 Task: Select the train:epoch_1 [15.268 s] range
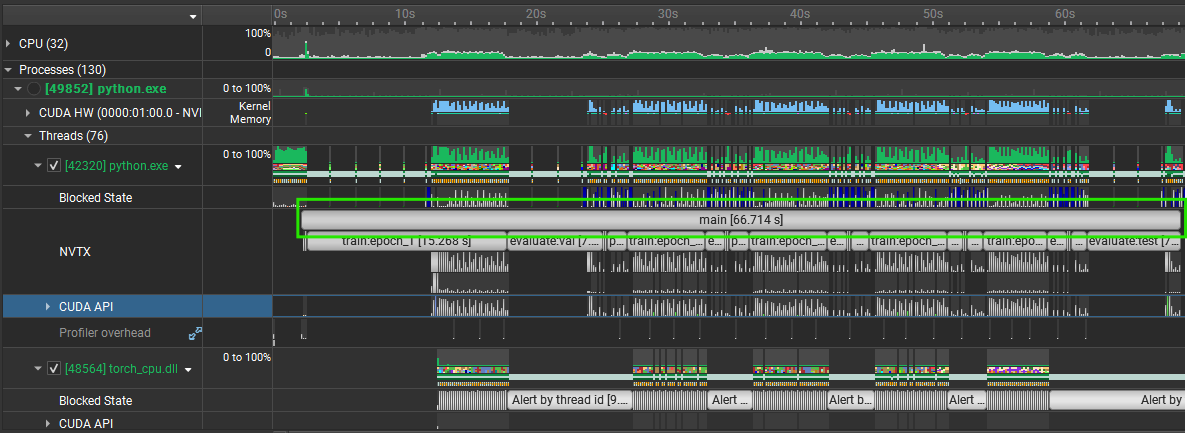(x=407, y=241)
